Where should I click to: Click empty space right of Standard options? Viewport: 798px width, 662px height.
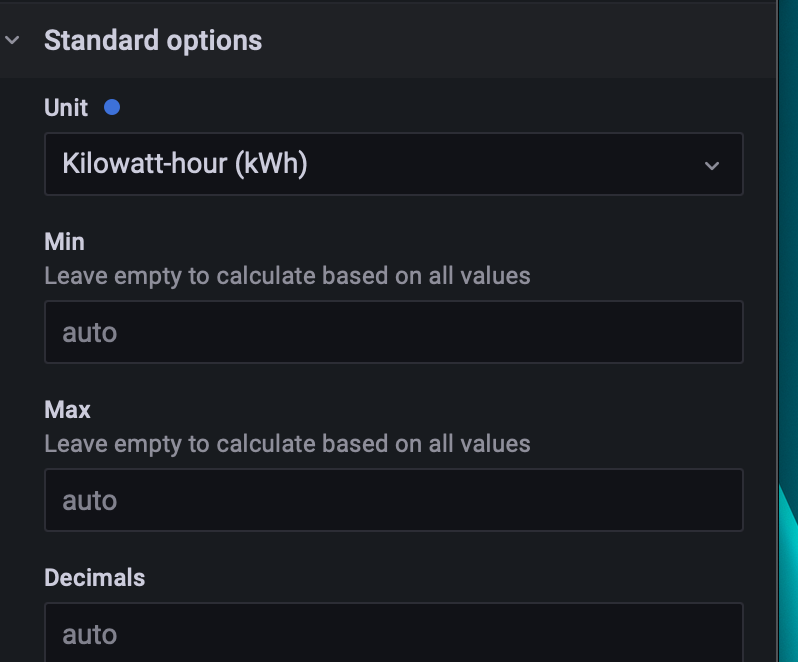pyautogui.click(x=520, y=41)
